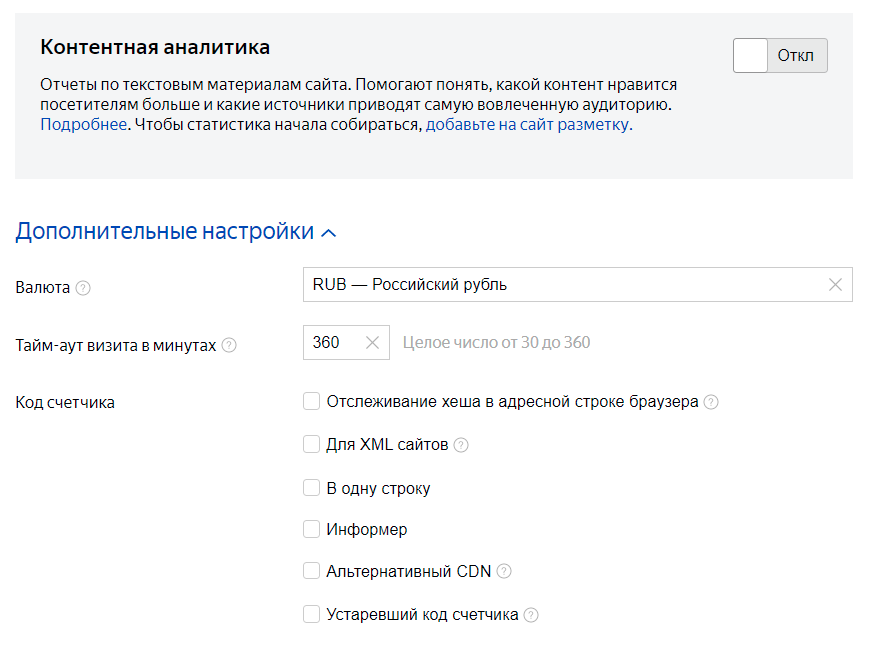Screen dimensions: 872x663
Task: Click help icon for Отслеживание хеша option
Action: click(711, 402)
